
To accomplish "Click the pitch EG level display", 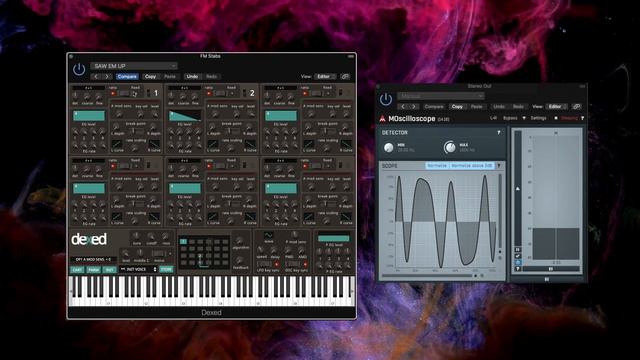I will [333, 238].
